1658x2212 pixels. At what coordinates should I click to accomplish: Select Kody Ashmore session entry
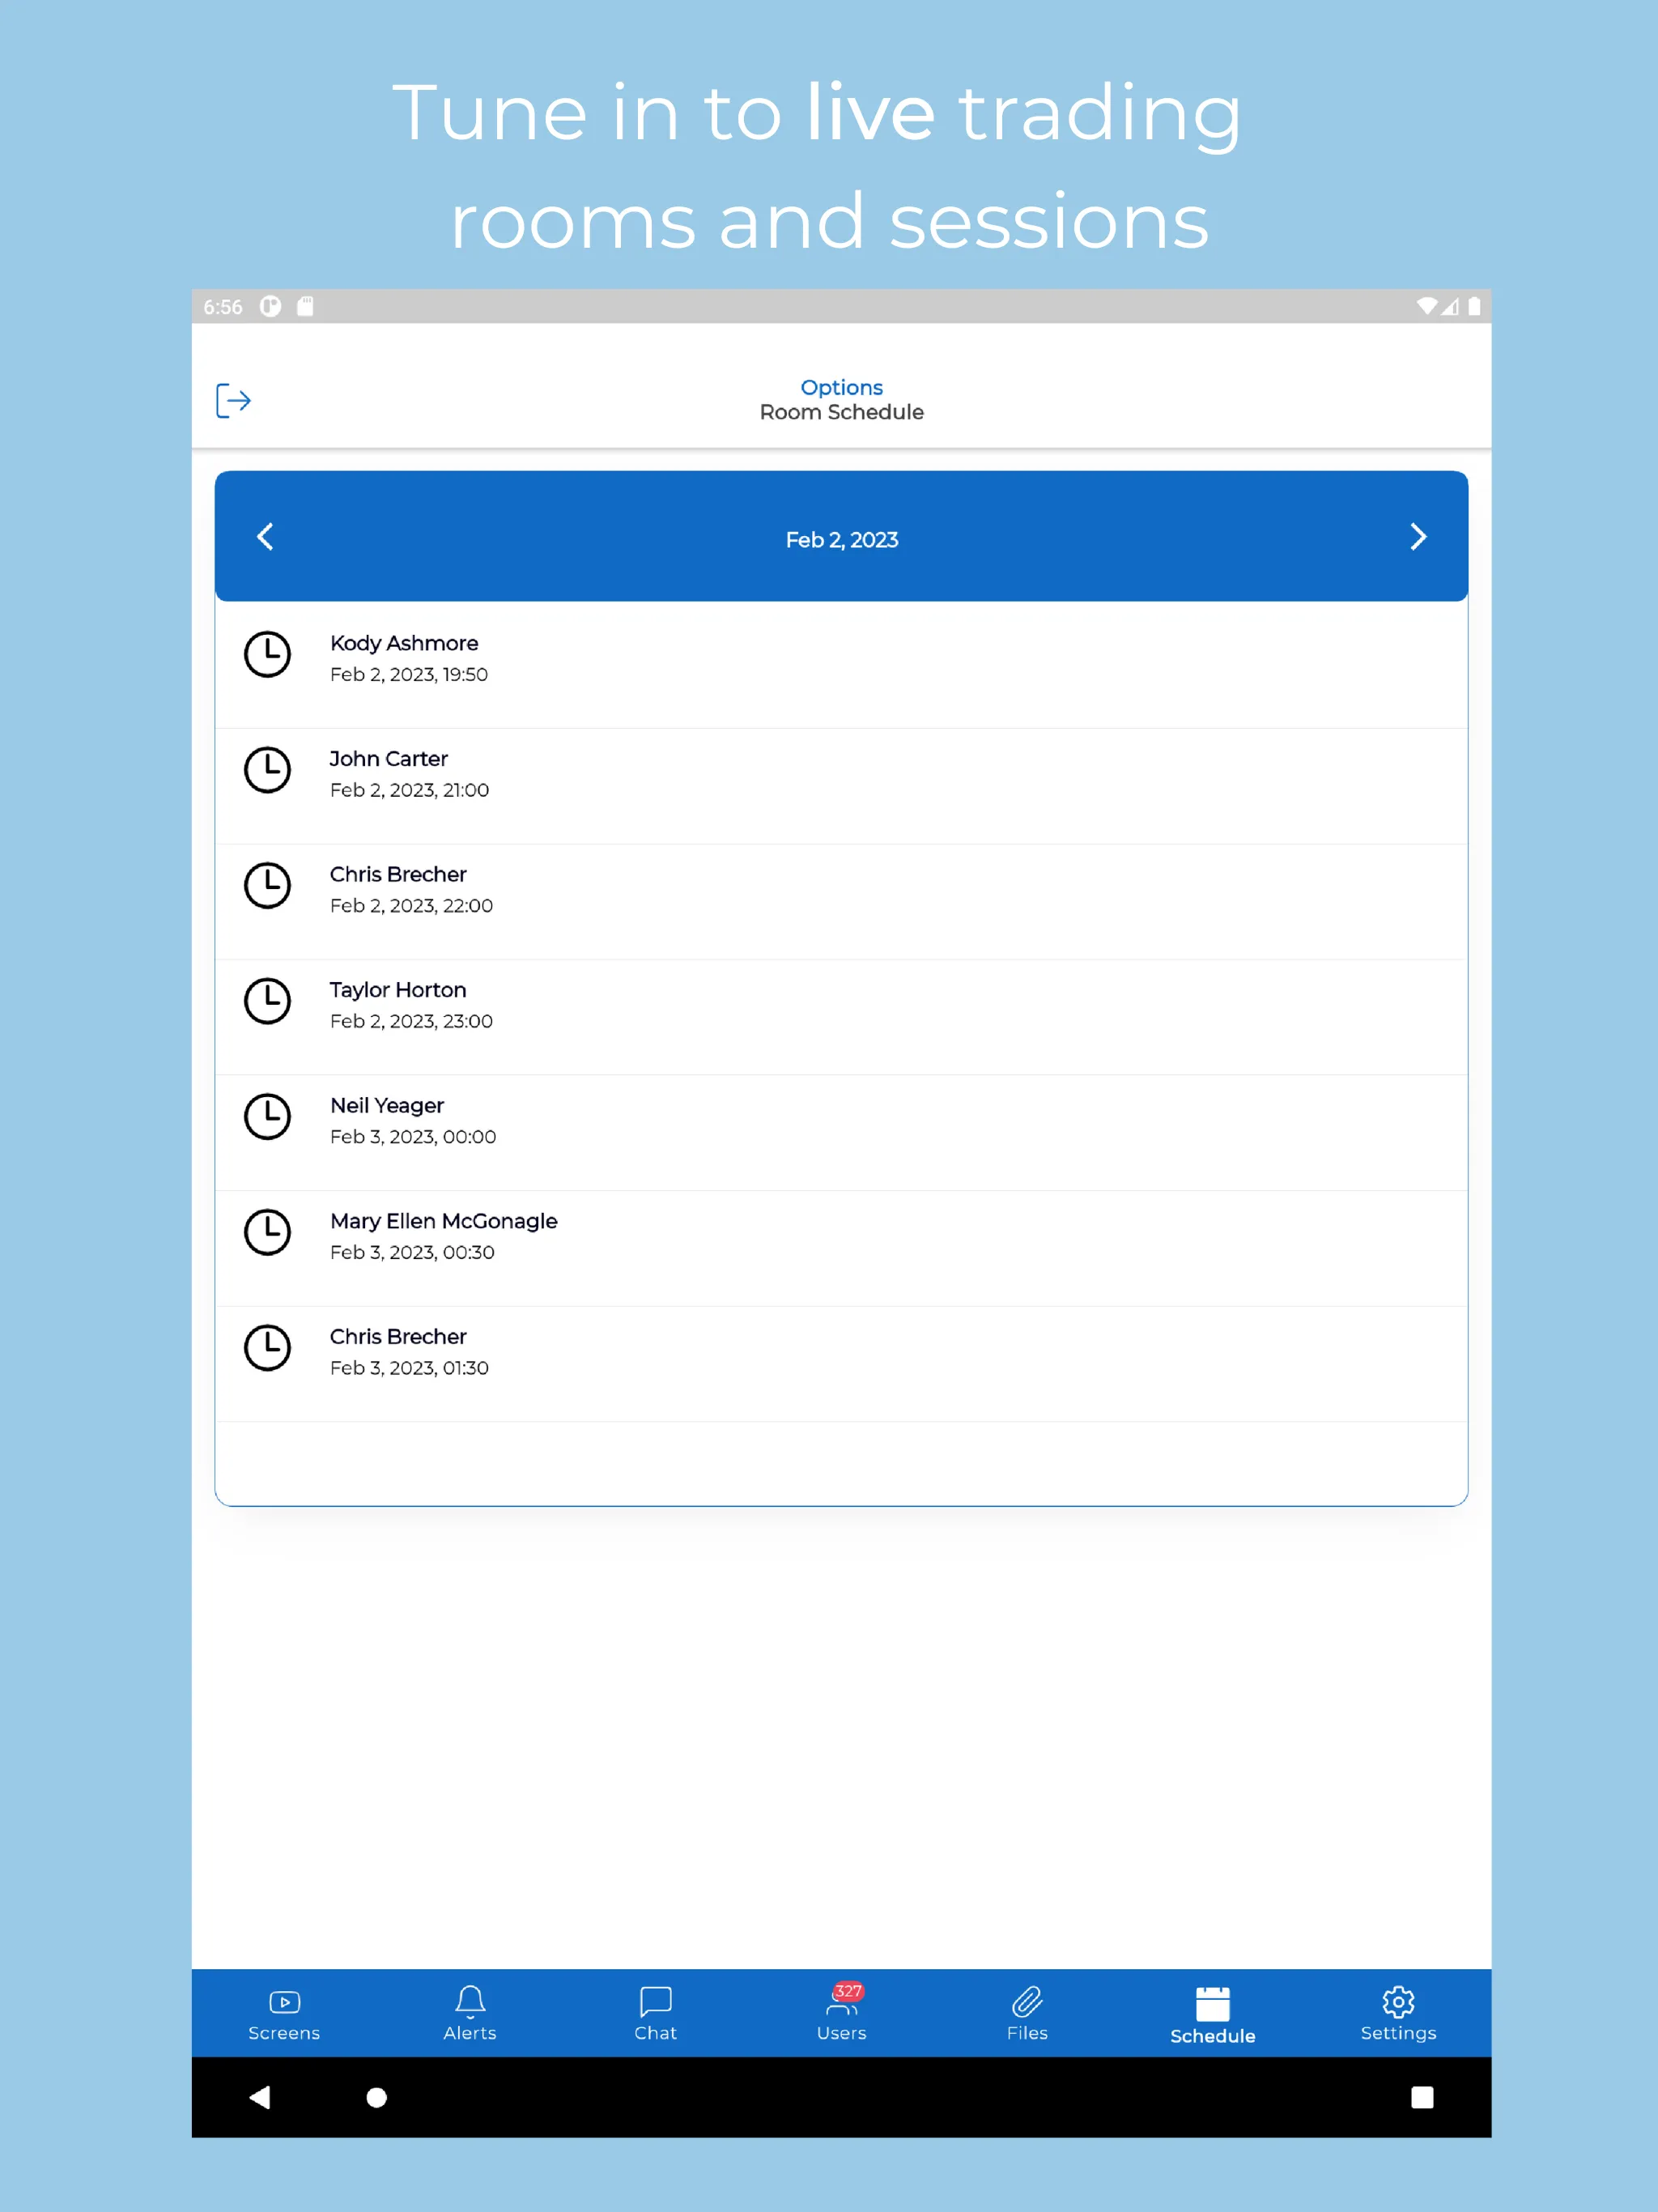point(841,658)
